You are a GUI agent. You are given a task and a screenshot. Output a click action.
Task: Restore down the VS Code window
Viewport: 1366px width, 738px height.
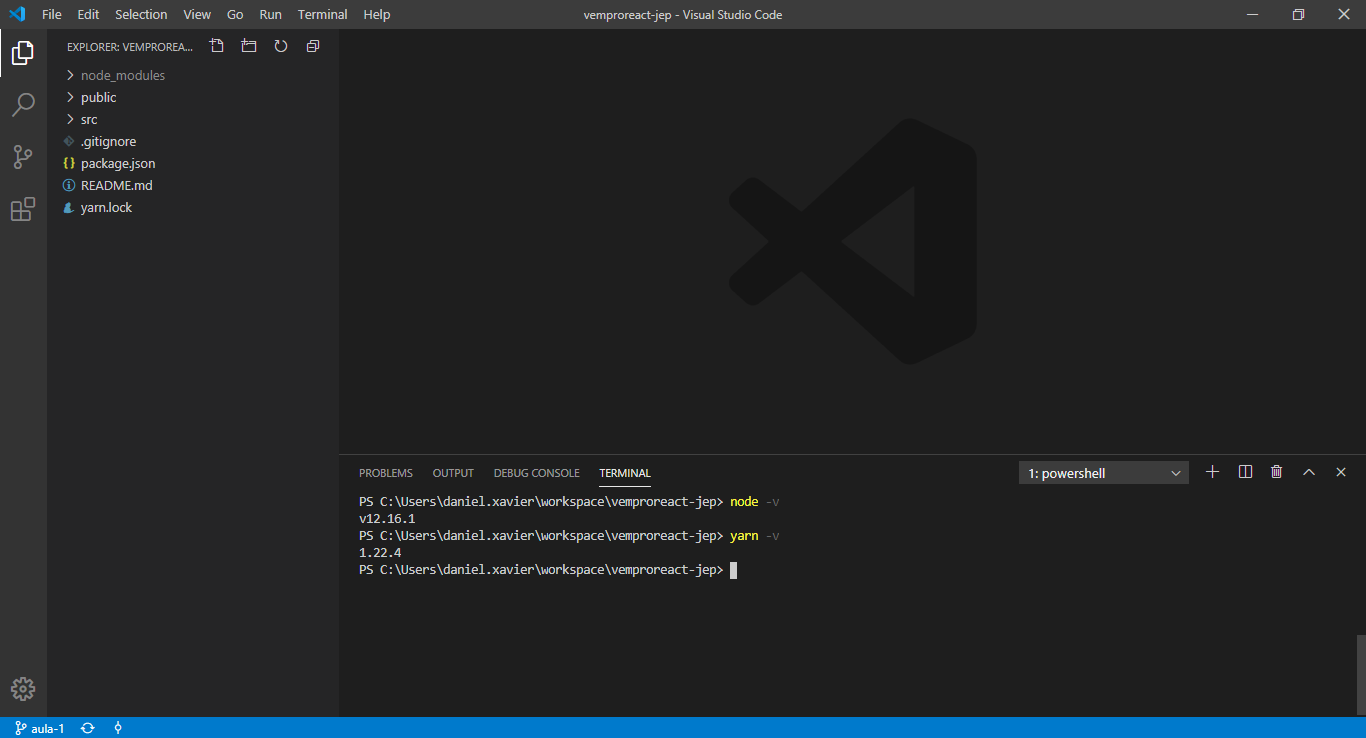point(1298,14)
